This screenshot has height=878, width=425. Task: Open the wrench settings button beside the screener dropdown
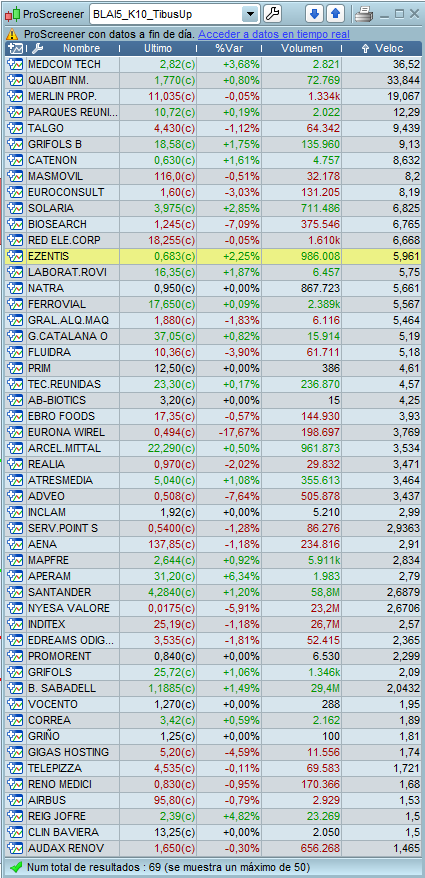click(272, 13)
